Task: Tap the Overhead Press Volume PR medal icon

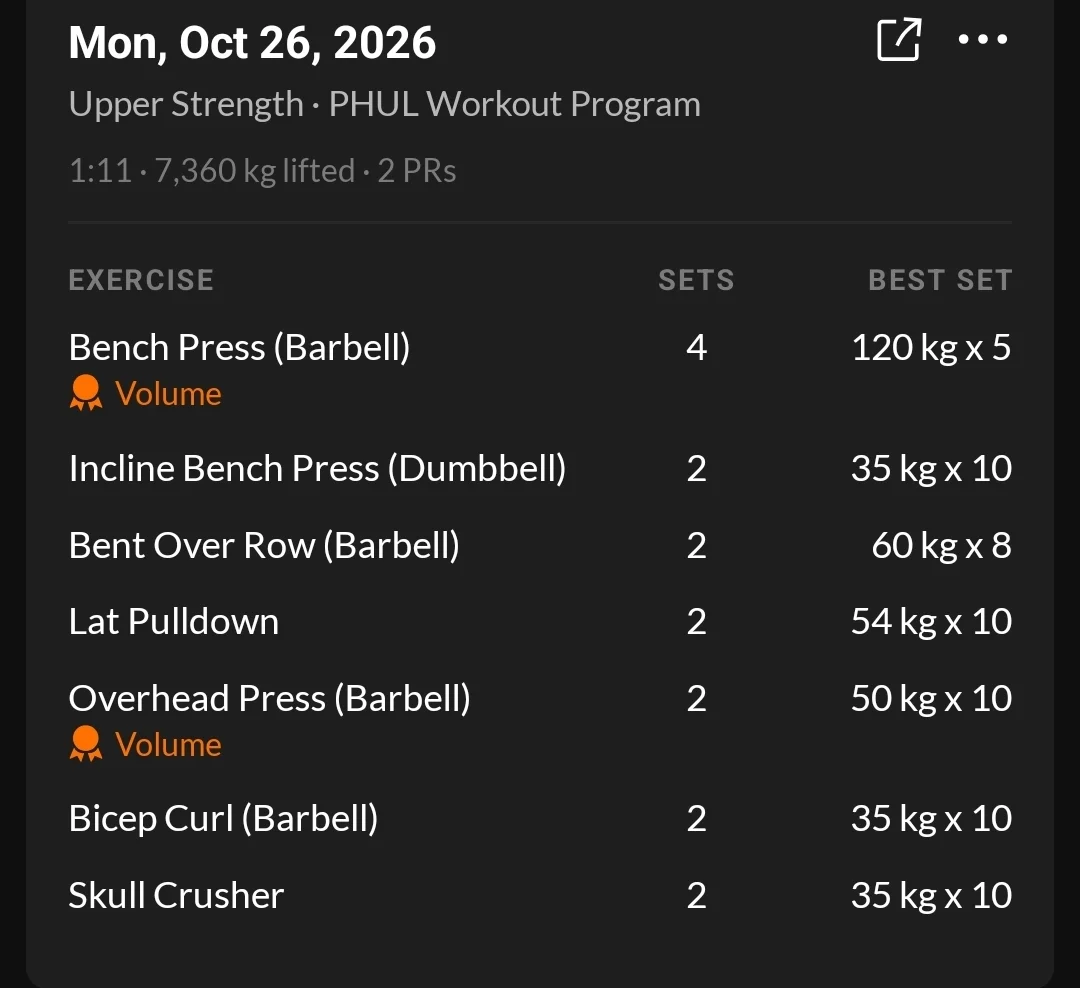Action: [86, 744]
